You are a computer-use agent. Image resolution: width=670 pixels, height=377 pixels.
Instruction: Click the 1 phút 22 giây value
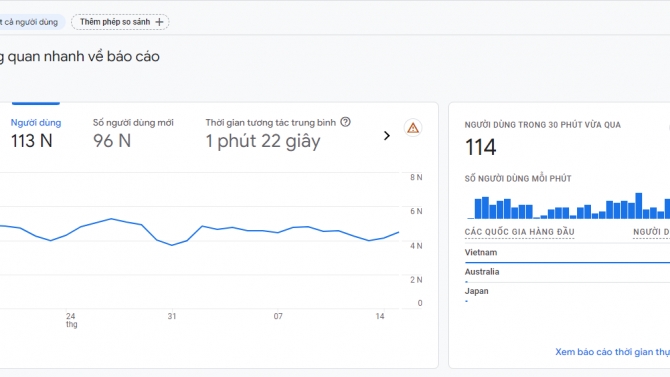click(x=263, y=141)
